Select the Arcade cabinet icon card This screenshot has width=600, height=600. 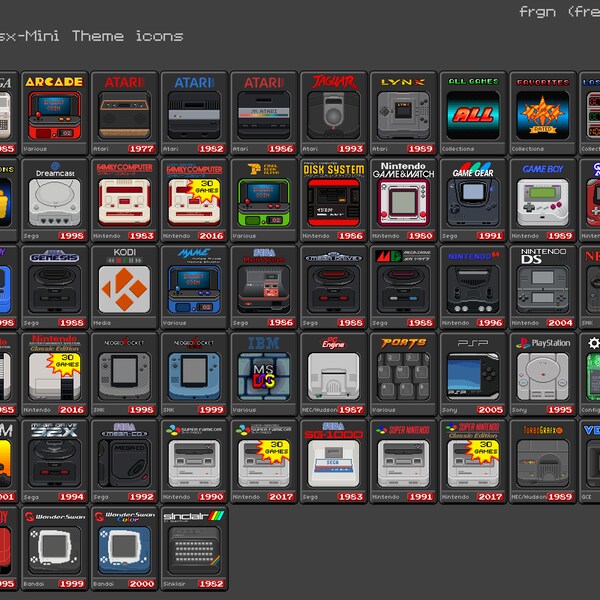[x=54, y=113]
